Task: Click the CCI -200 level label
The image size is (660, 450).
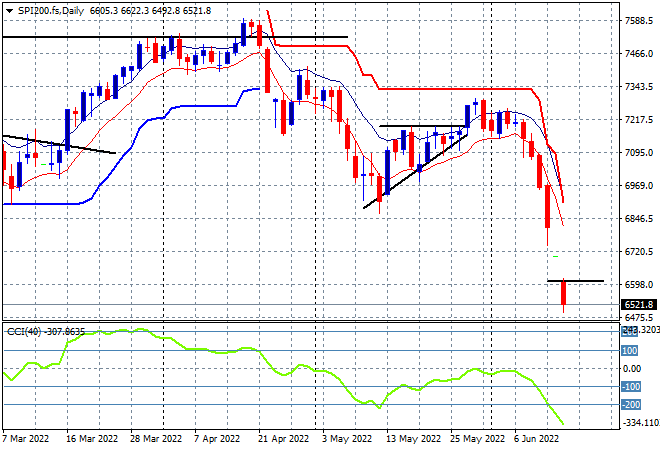Action: (x=631, y=405)
